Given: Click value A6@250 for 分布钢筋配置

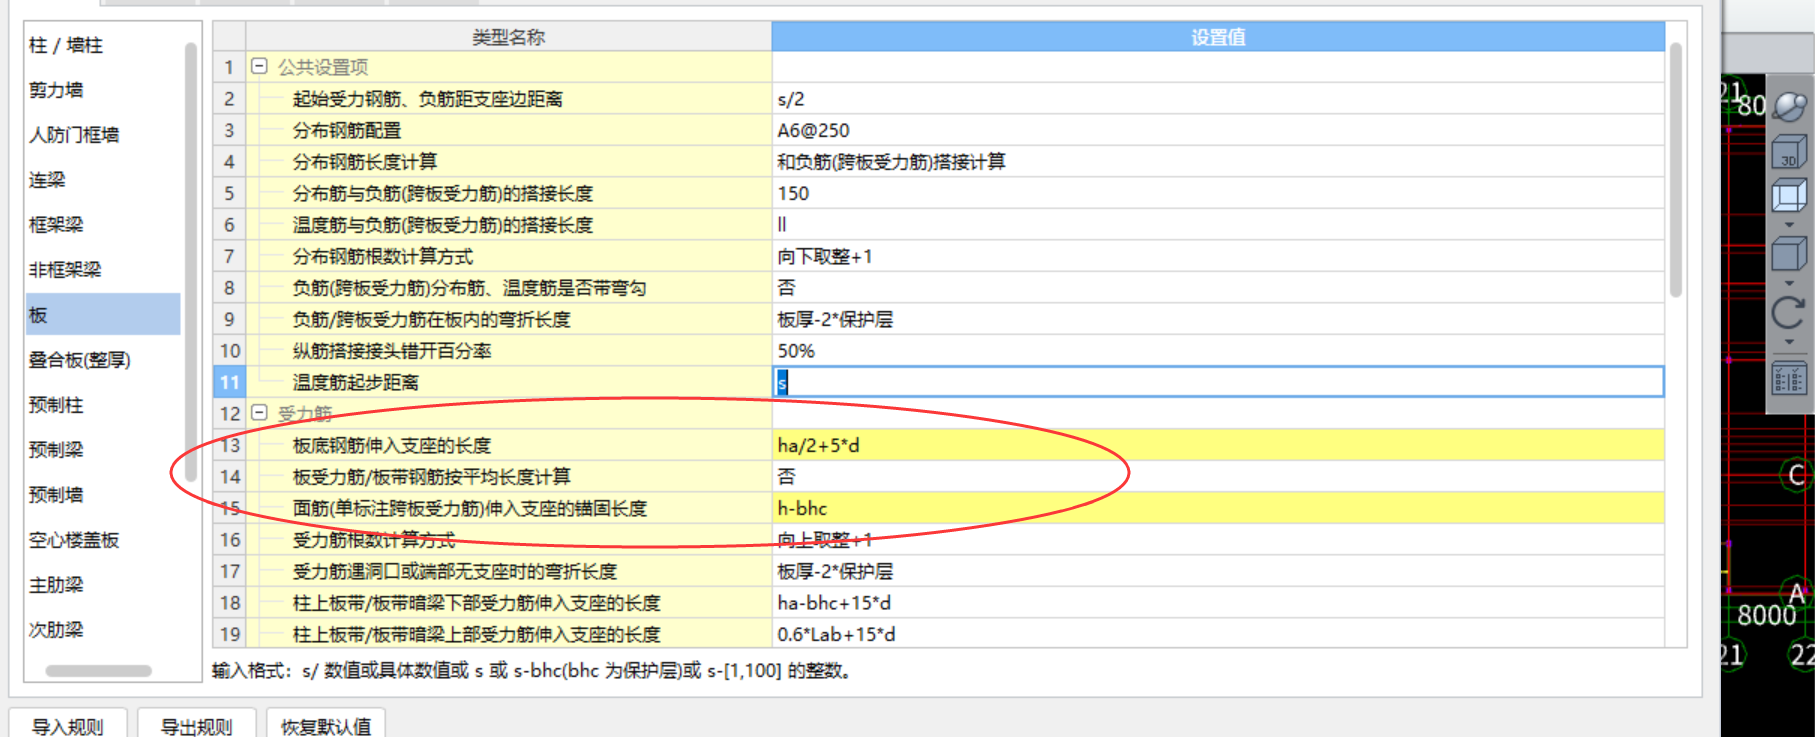Looking at the screenshot, I should (813, 130).
